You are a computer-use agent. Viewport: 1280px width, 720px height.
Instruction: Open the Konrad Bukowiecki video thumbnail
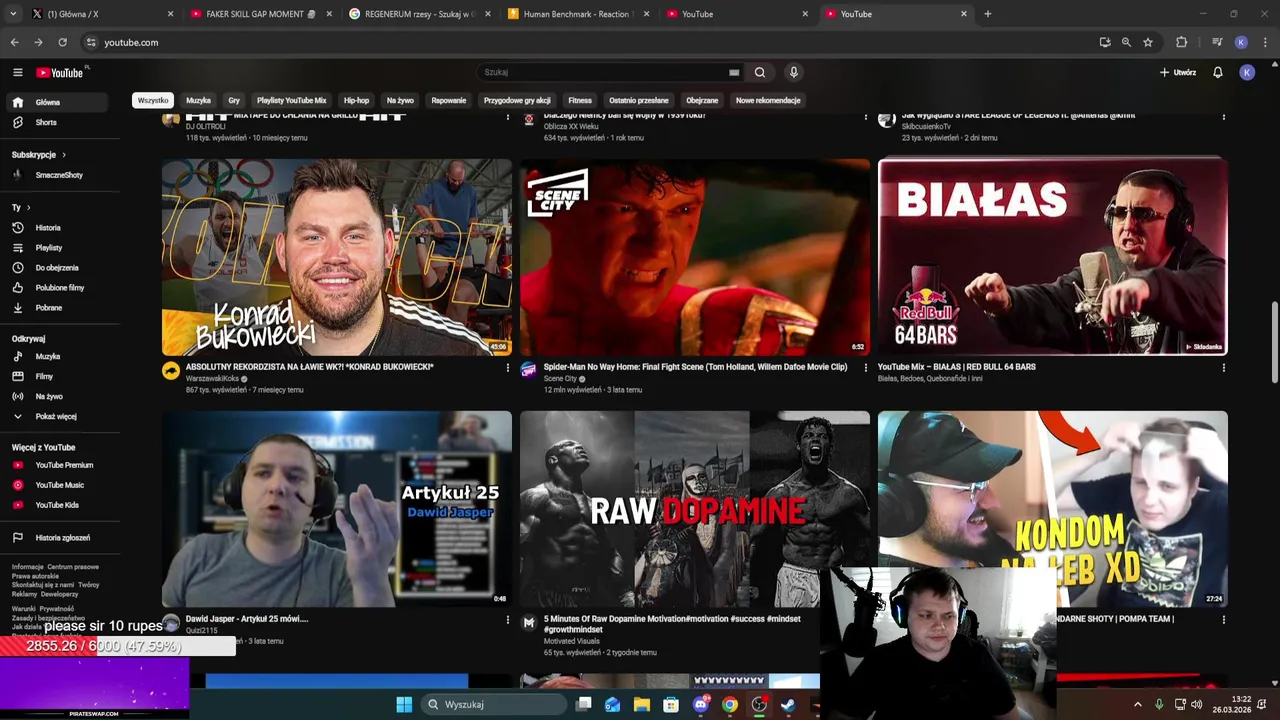[337, 257]
